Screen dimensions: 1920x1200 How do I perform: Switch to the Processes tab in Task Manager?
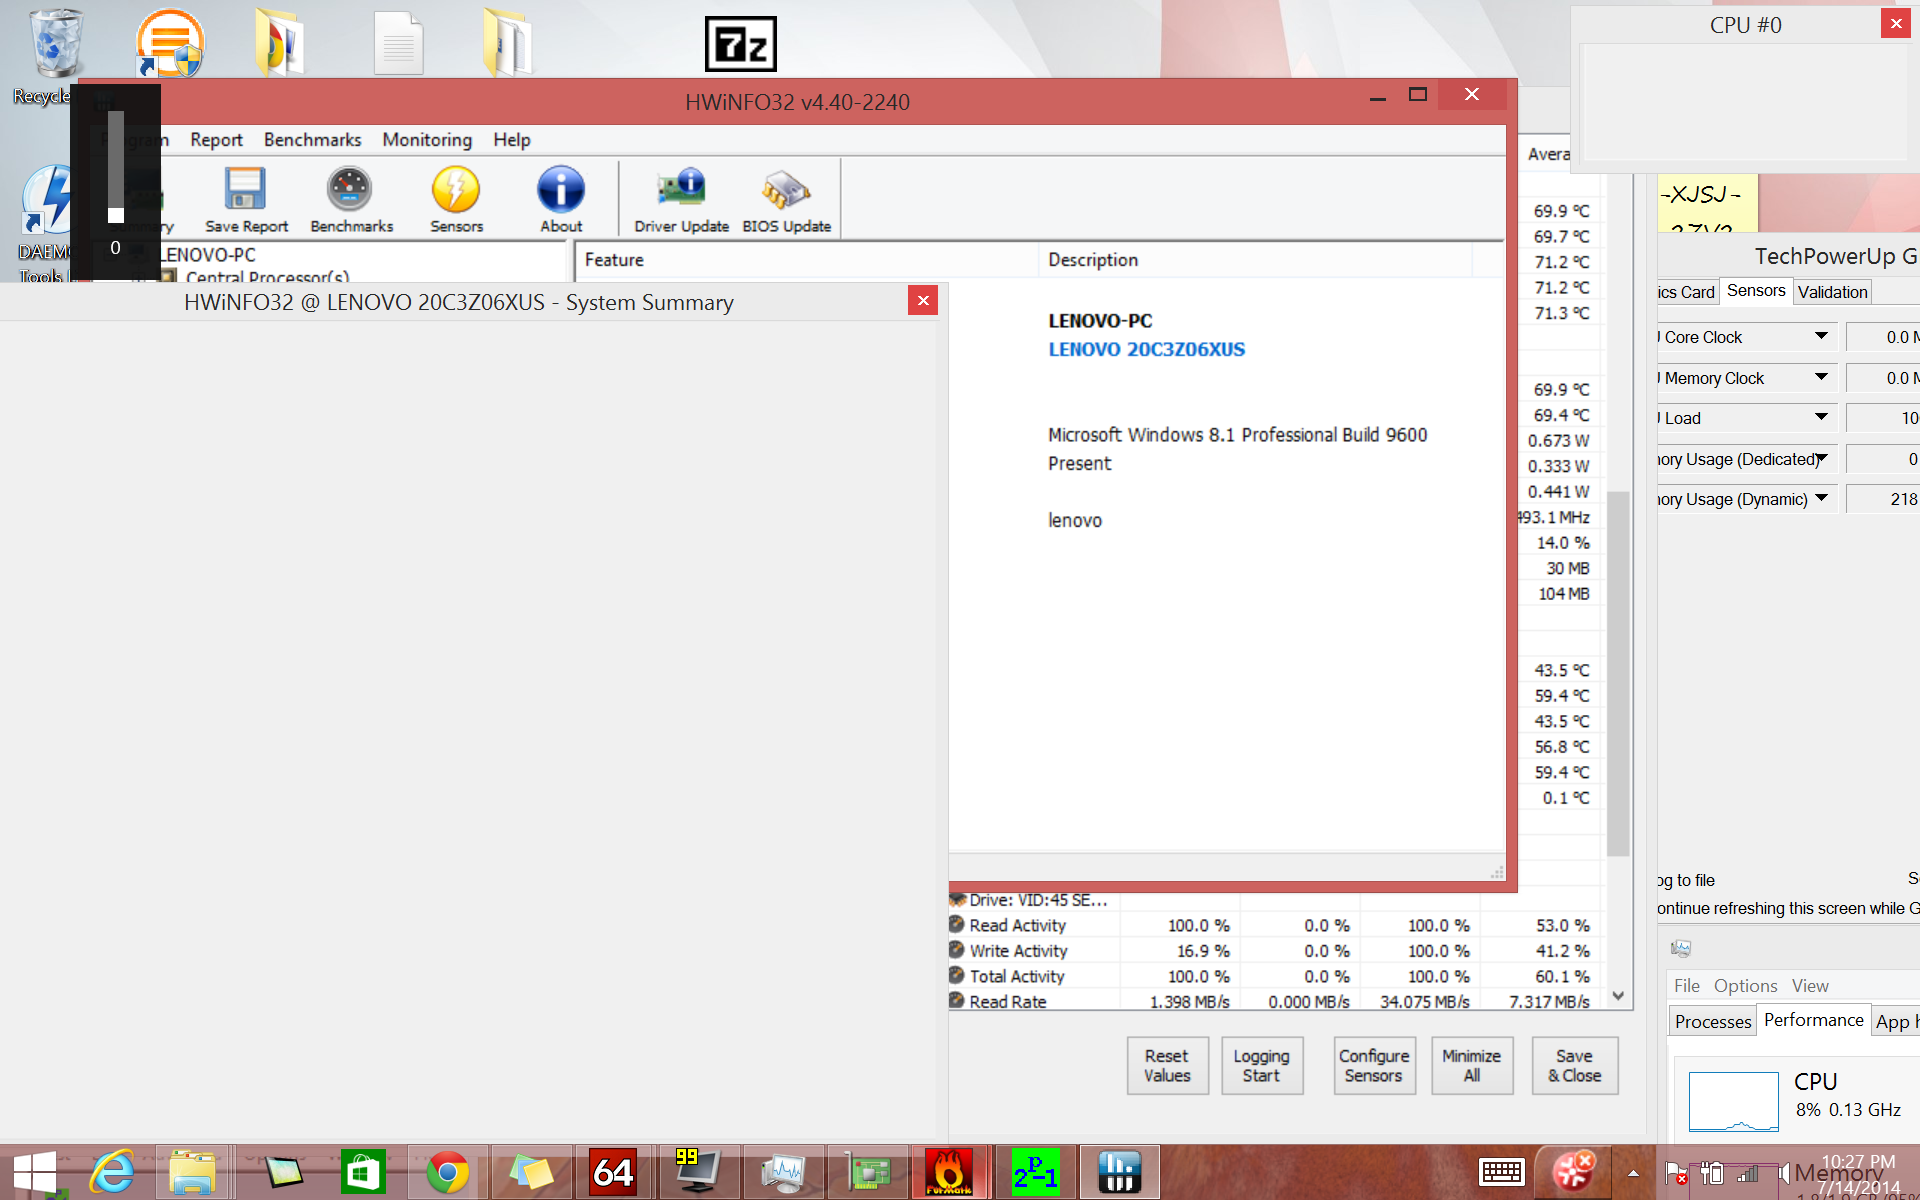click(1713, 1022)
